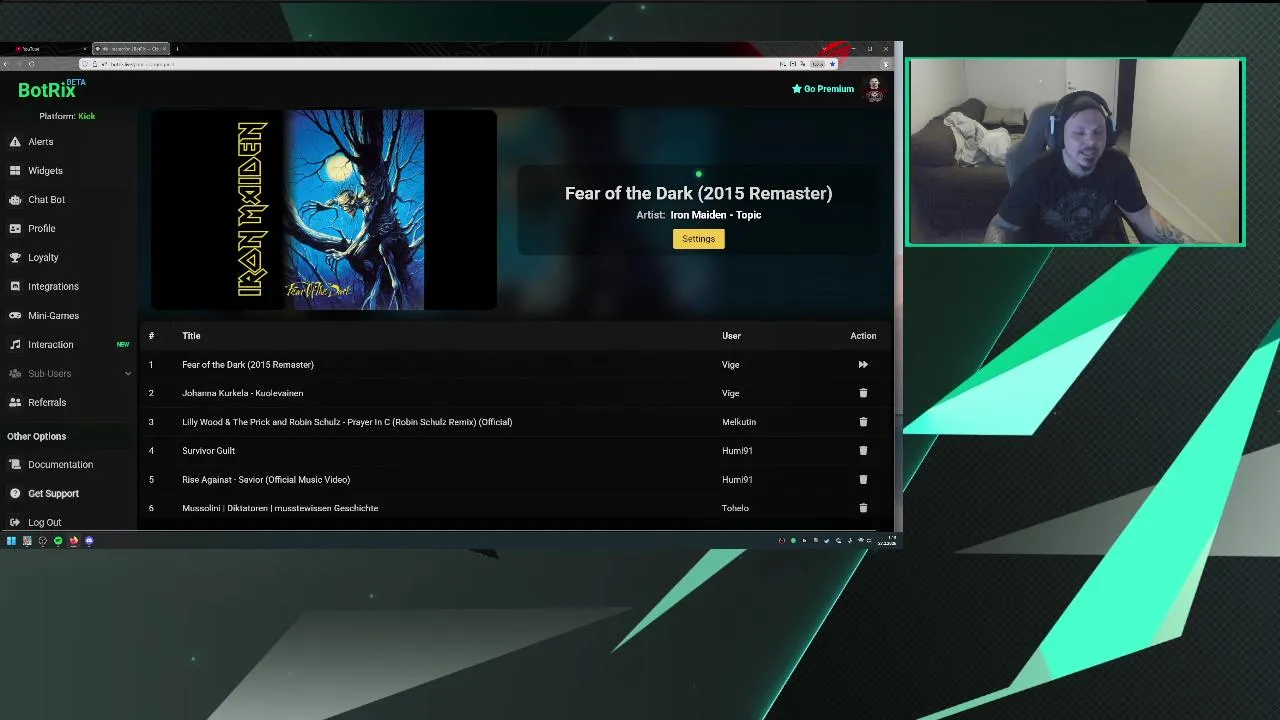Go to the Mini-Games label
The image size is (1280, 720).
pos(53,316)
